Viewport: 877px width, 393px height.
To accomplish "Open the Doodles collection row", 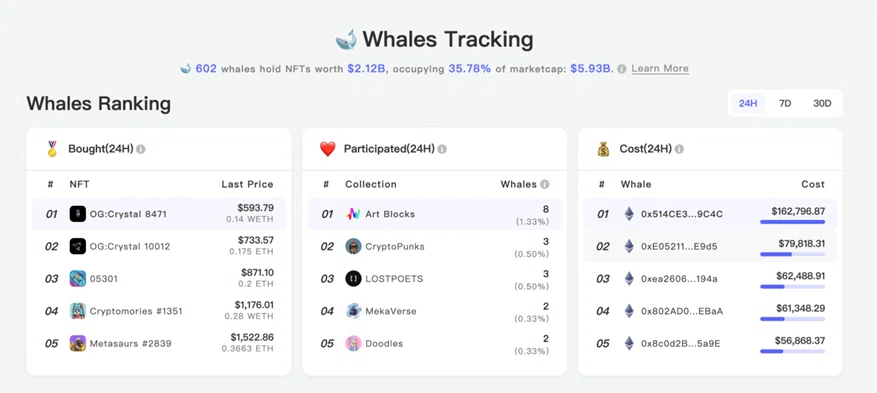I will click(435, 343).
